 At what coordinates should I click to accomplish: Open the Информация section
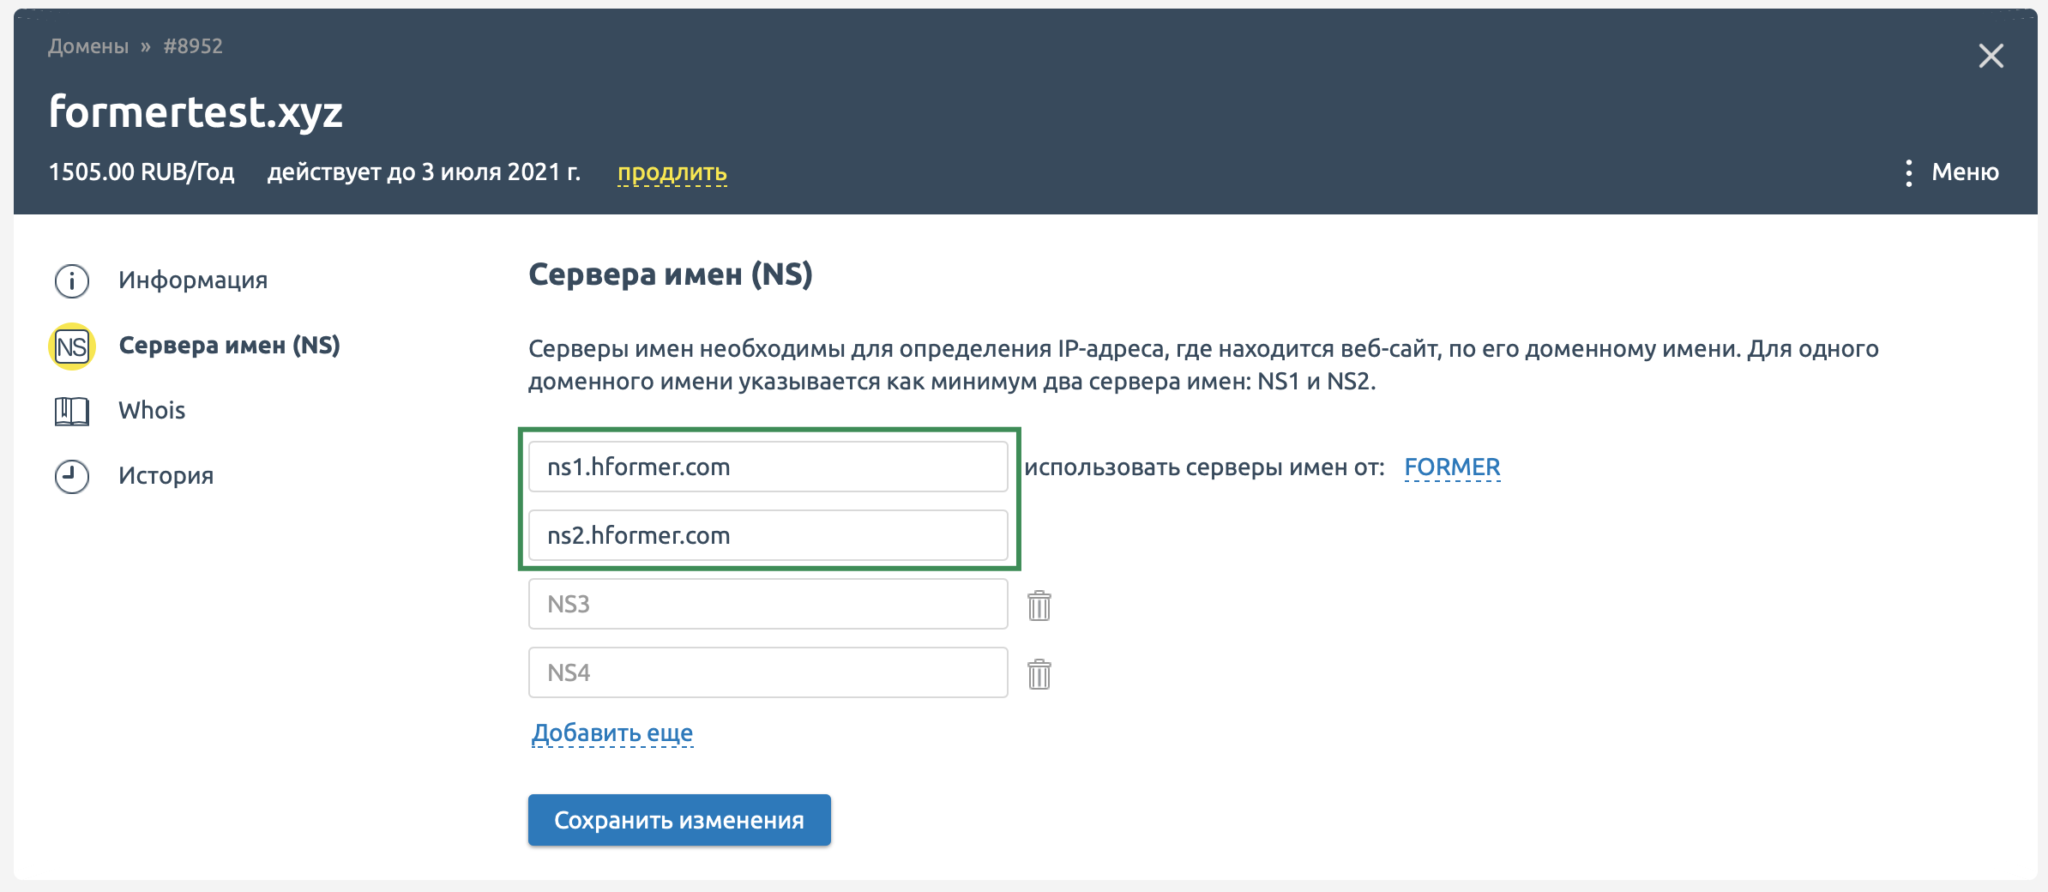(193, 280)
